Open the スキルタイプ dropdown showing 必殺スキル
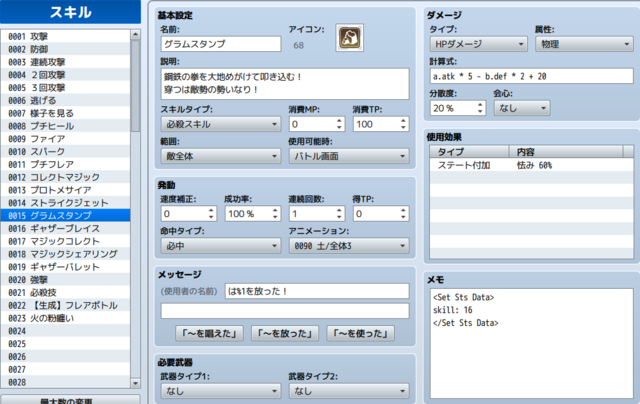 coord(221,124)
